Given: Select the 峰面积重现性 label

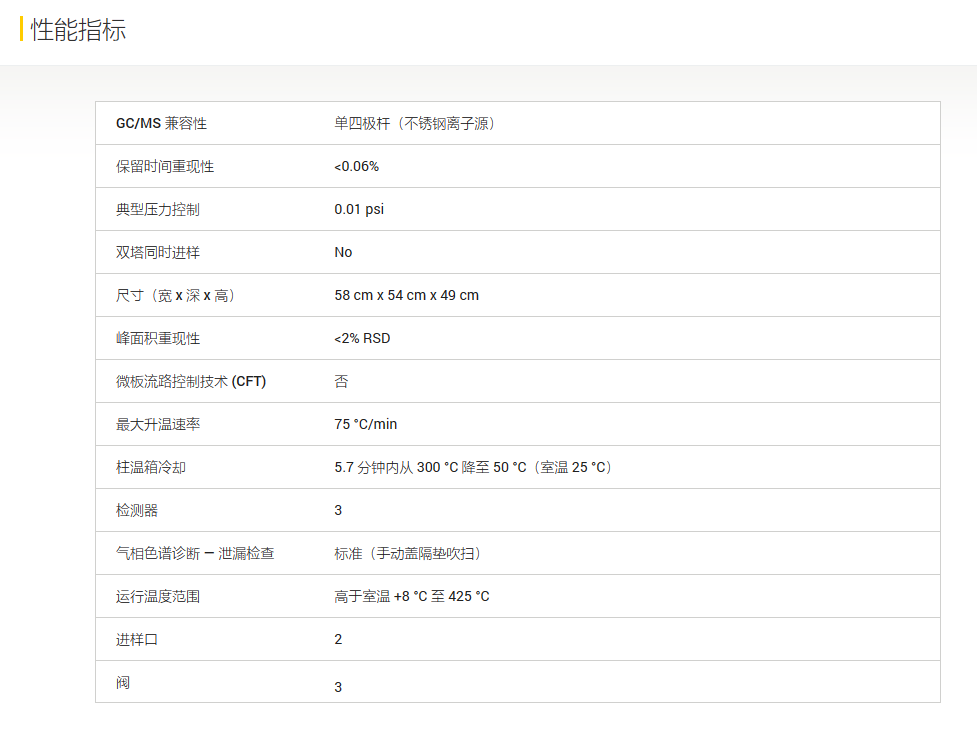Looking at the screenshot, I should (x=158, y=339).
